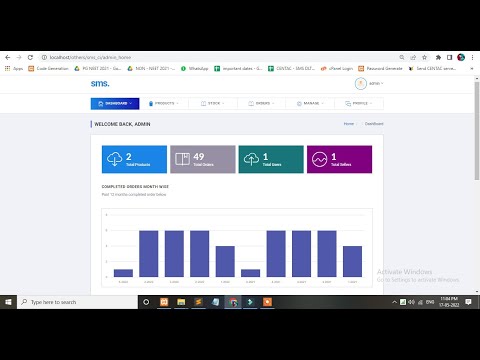Open File Explorer on taskbar
Image resolution: width=480 pixels, height=360 pixels.
[x=181, y=302]
